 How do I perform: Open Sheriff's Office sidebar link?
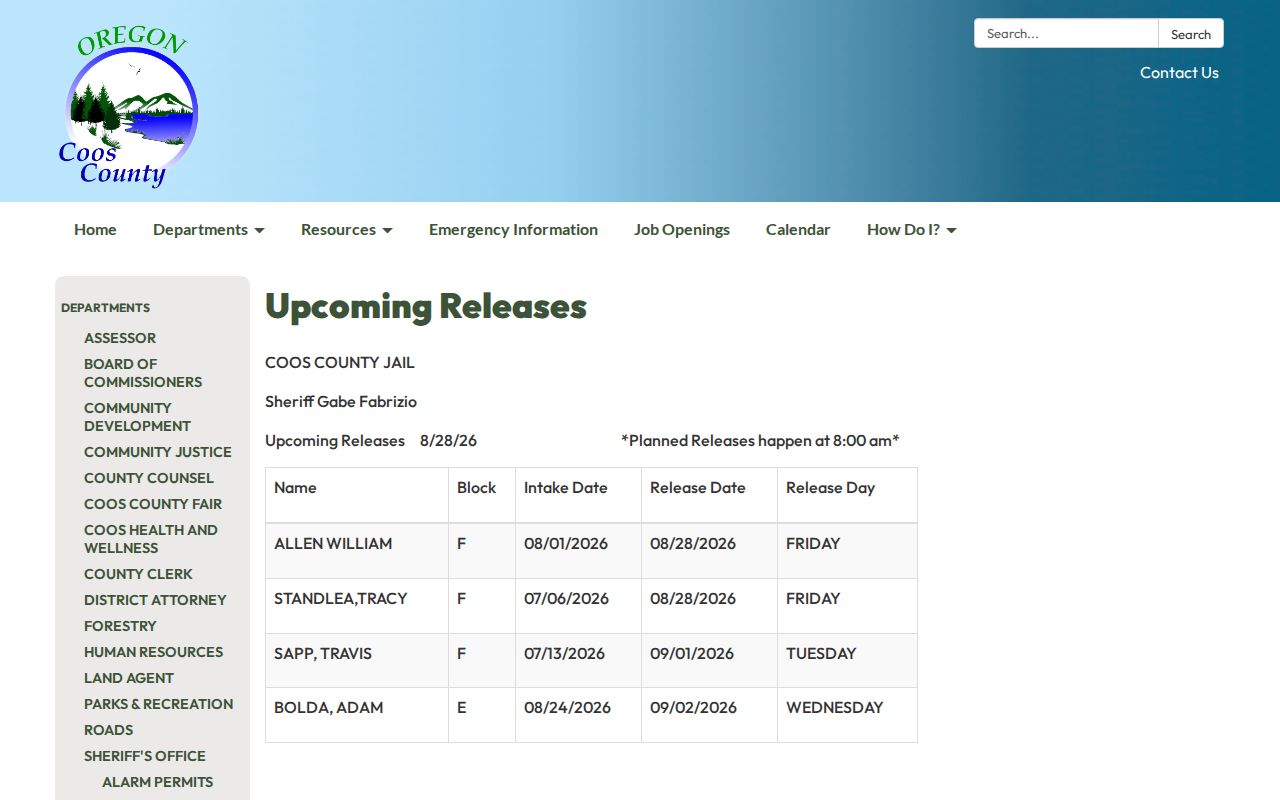pyautogui.click(x=145, y=756)
